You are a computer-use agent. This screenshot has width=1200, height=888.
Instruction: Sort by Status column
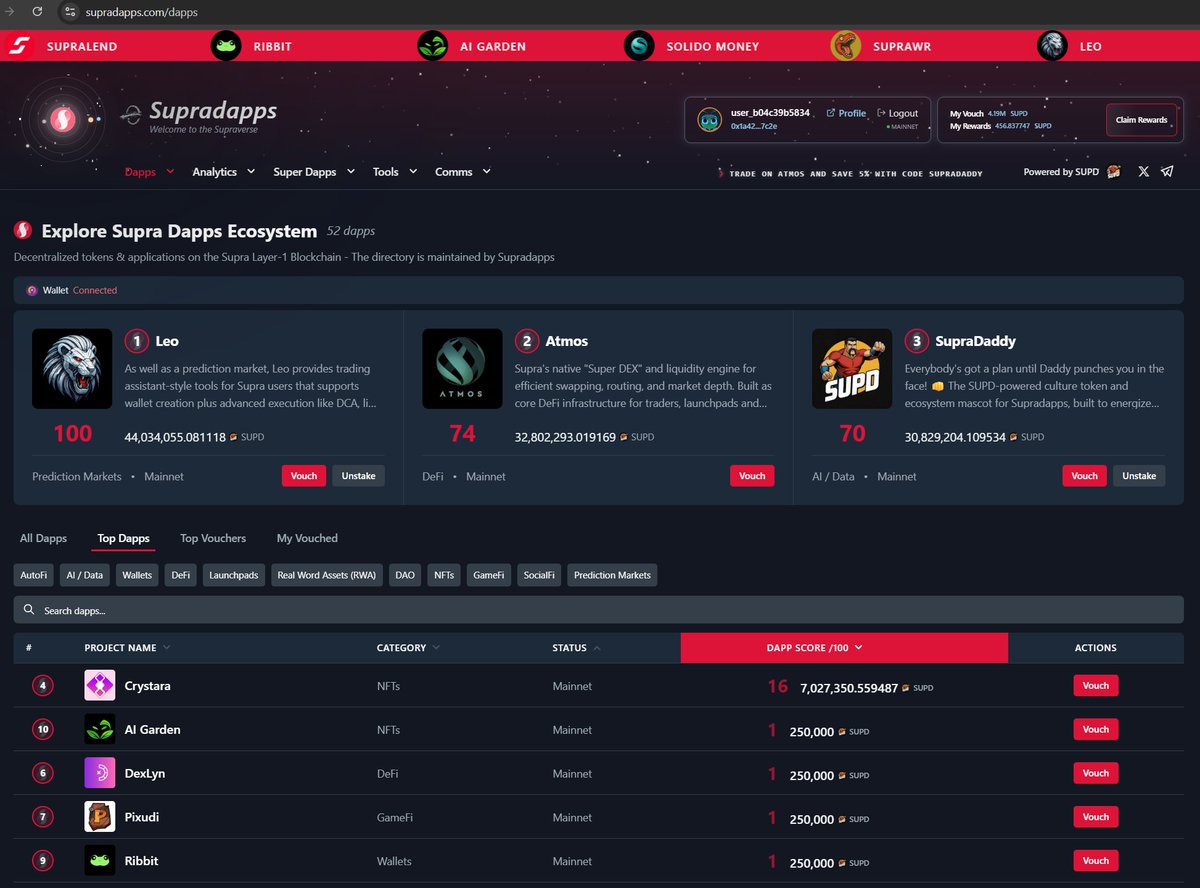[x=577, y=648]
